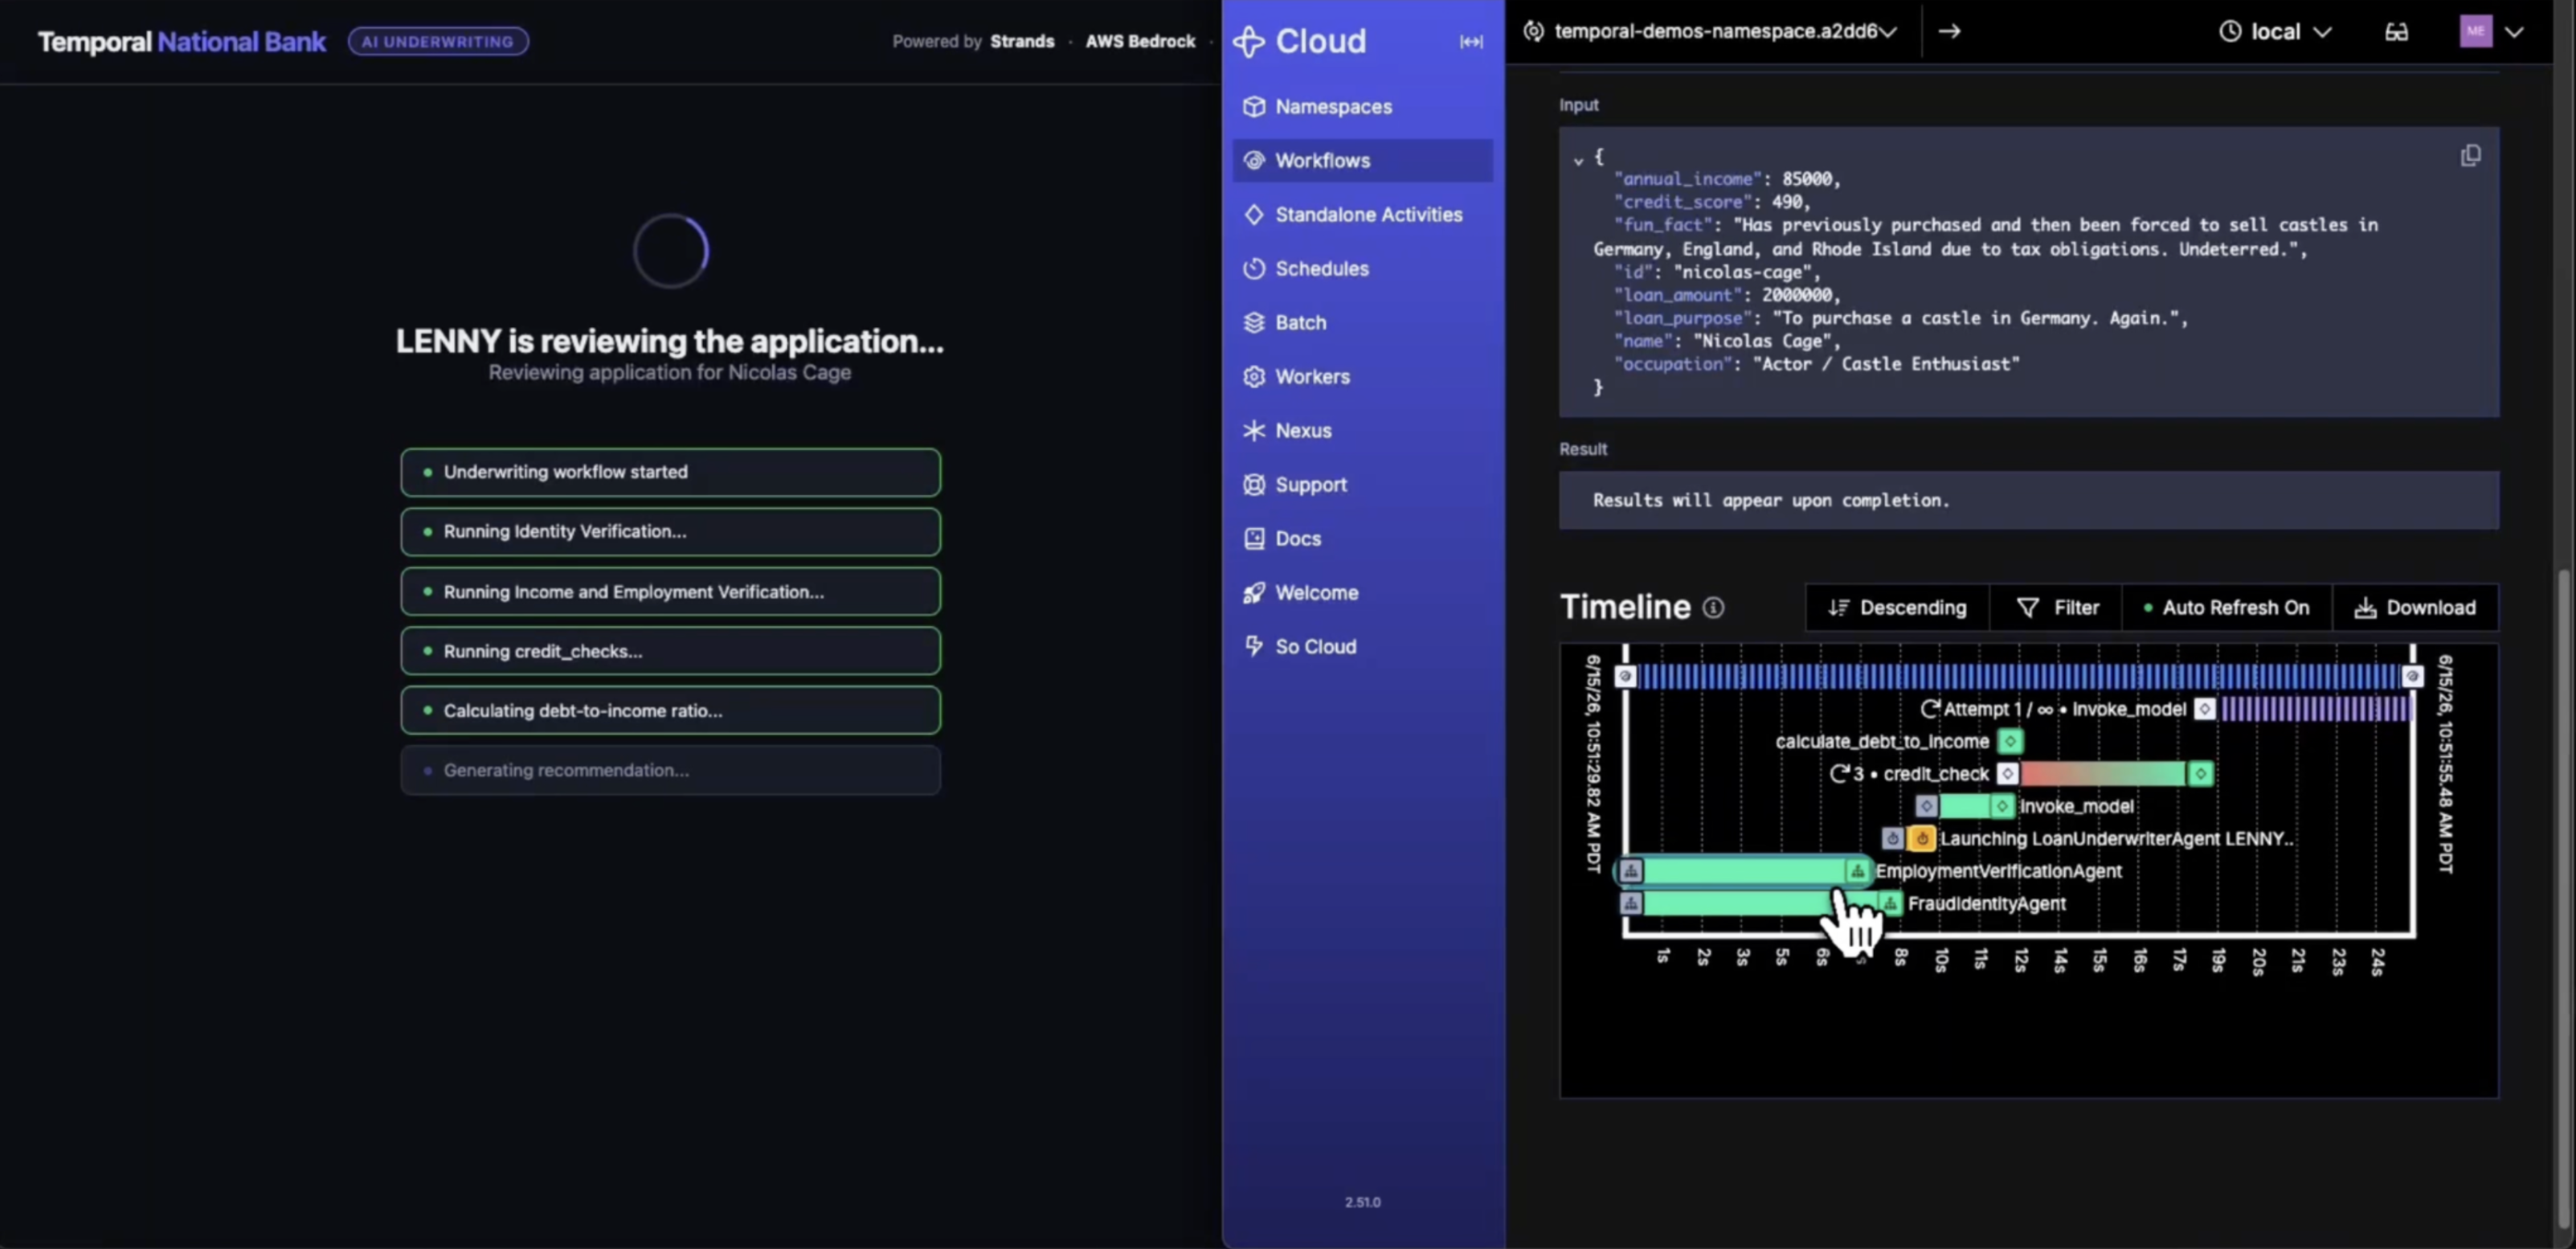
Task: Click the green EmploymentVerificationAgent timeline bar
Action: point(1744,870)
